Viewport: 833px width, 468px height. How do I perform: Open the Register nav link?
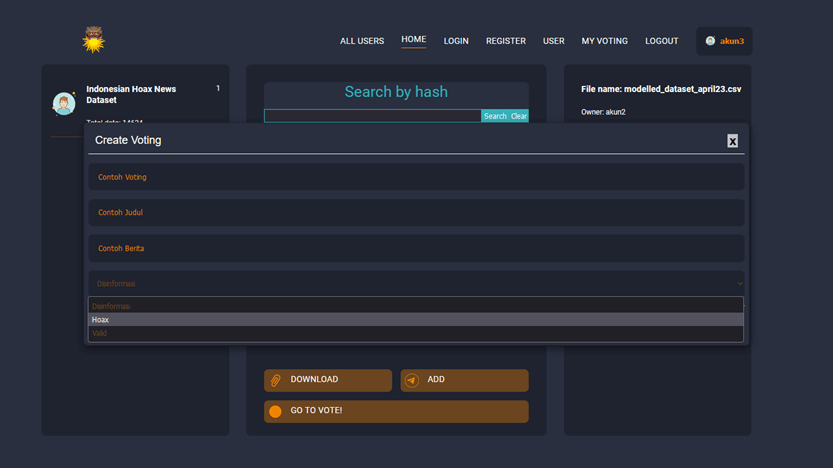pos(505,41)
